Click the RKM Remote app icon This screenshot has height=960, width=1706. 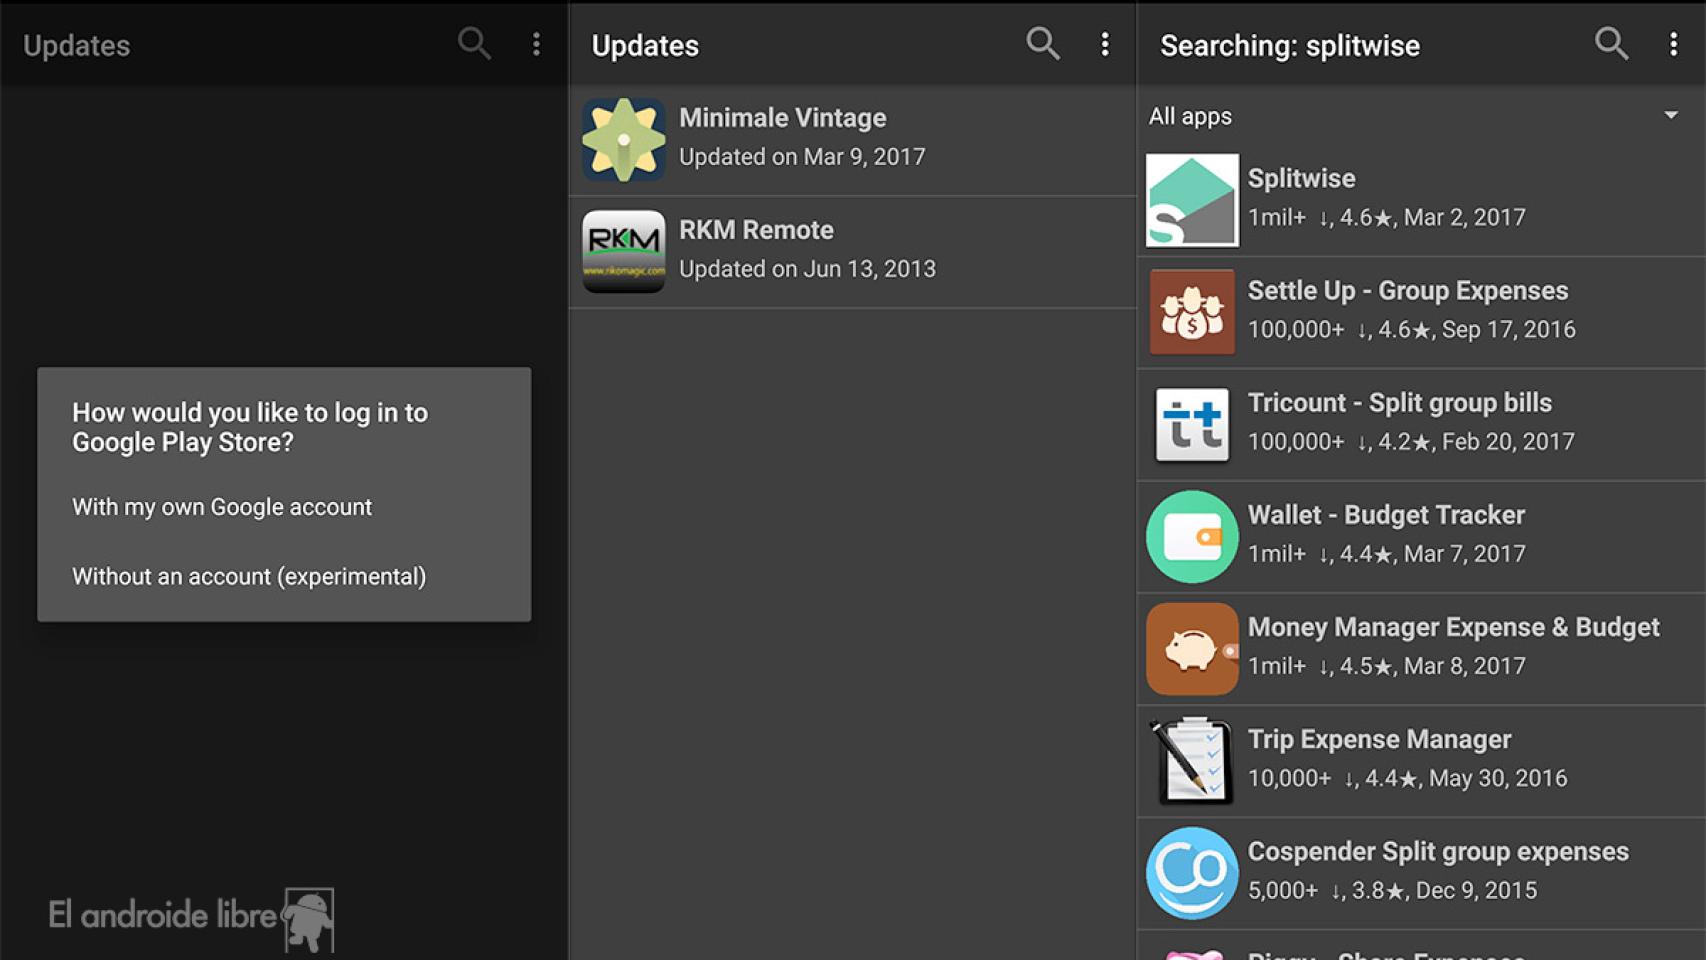pos(624,251)
